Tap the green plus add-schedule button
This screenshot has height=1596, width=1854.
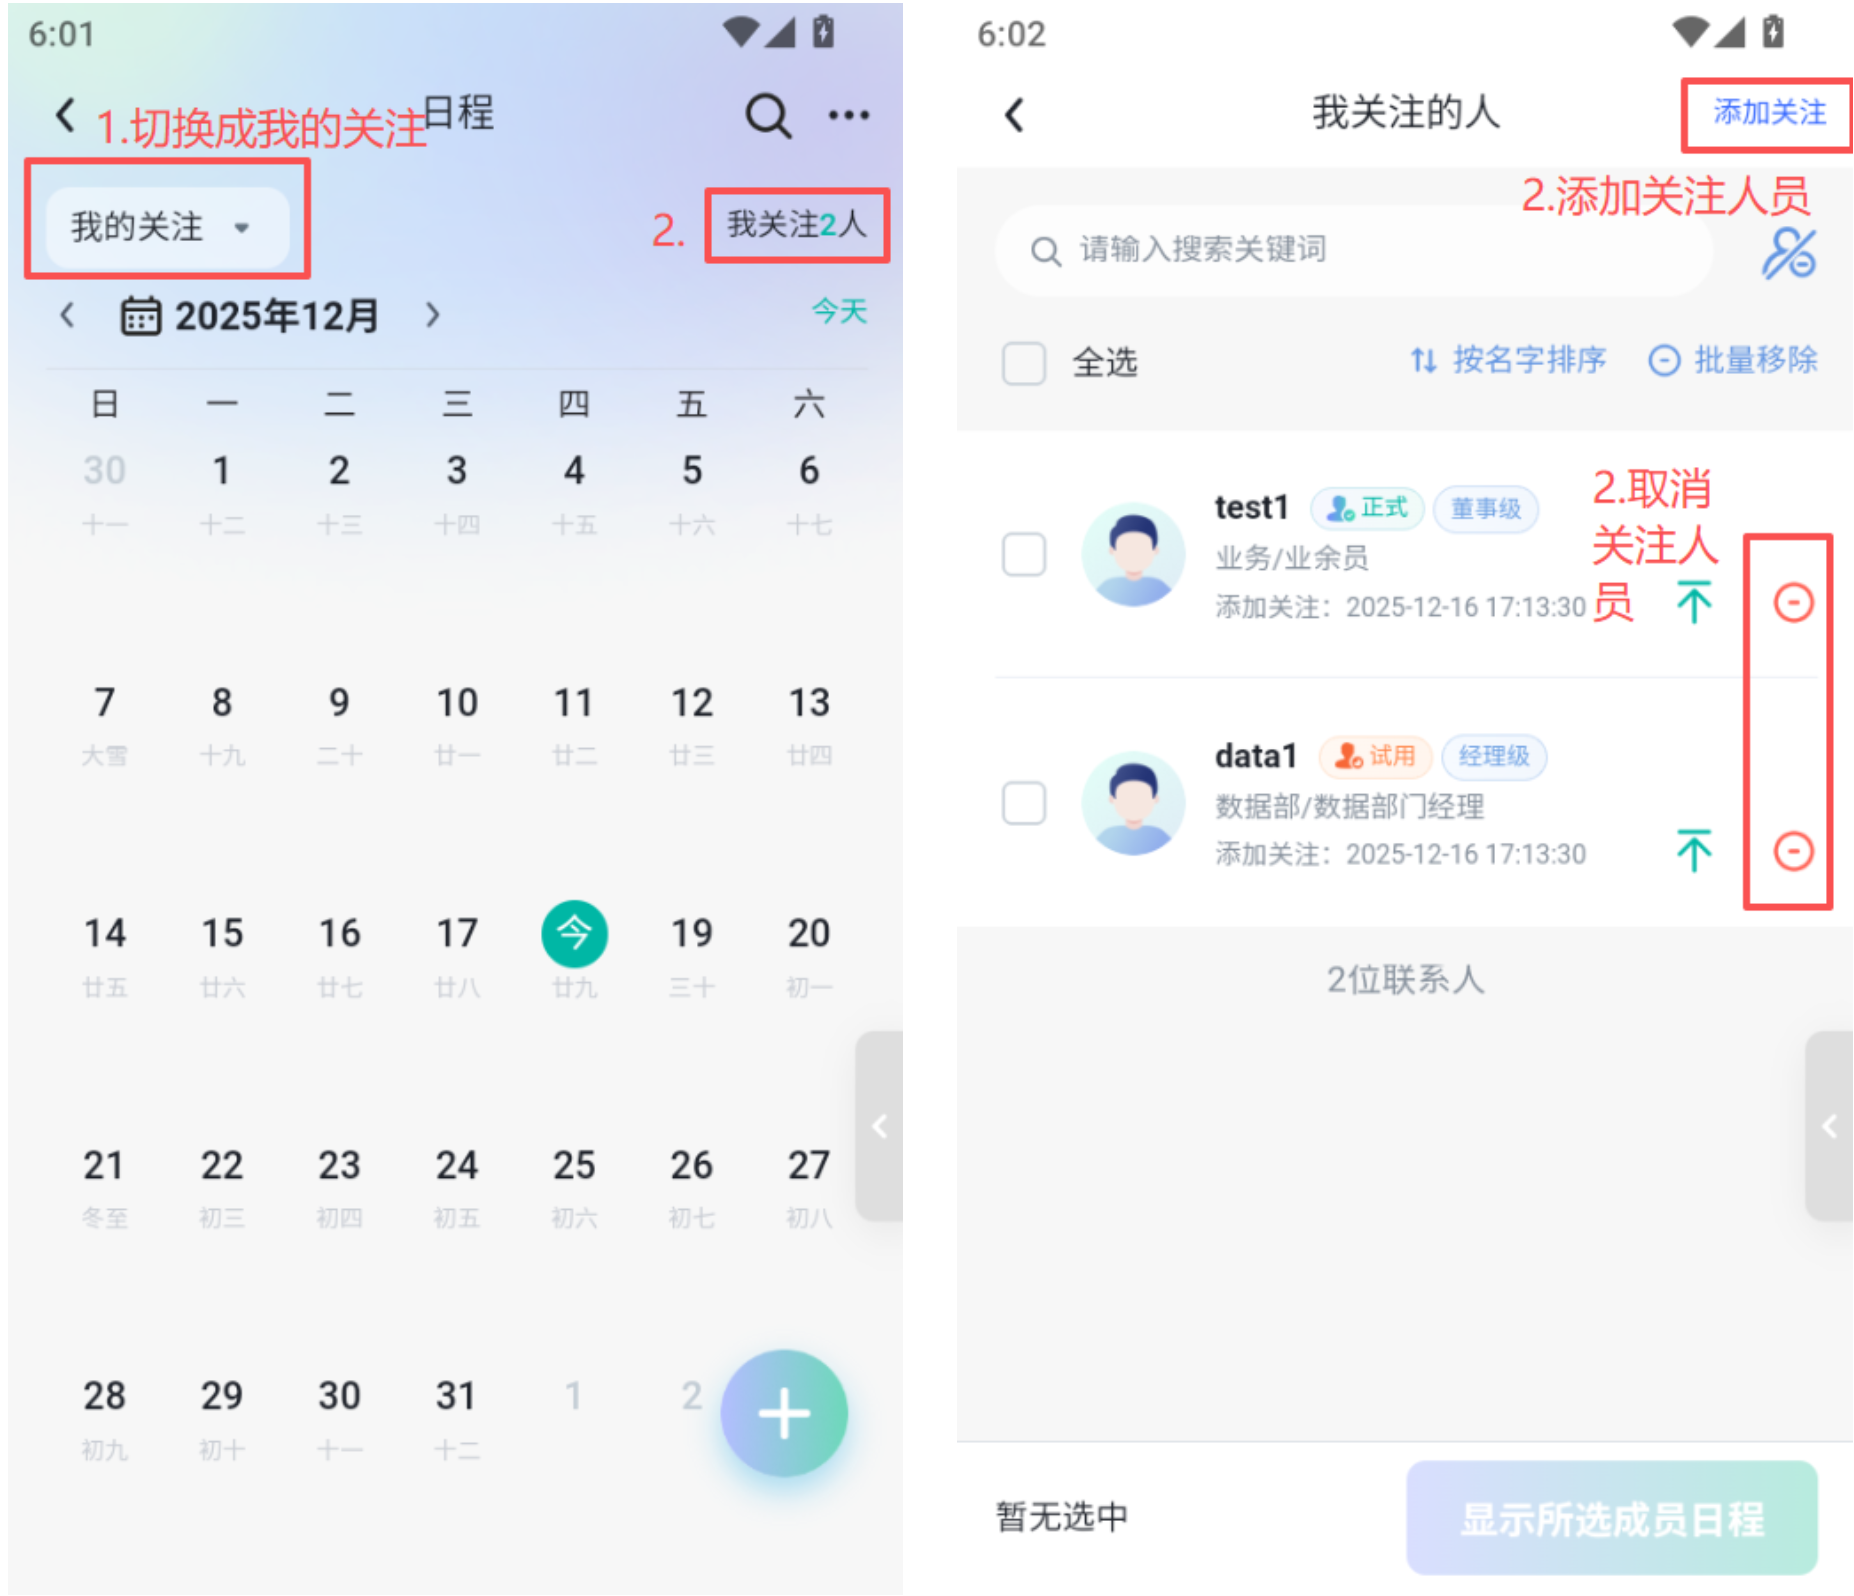tap(784, 1413)
